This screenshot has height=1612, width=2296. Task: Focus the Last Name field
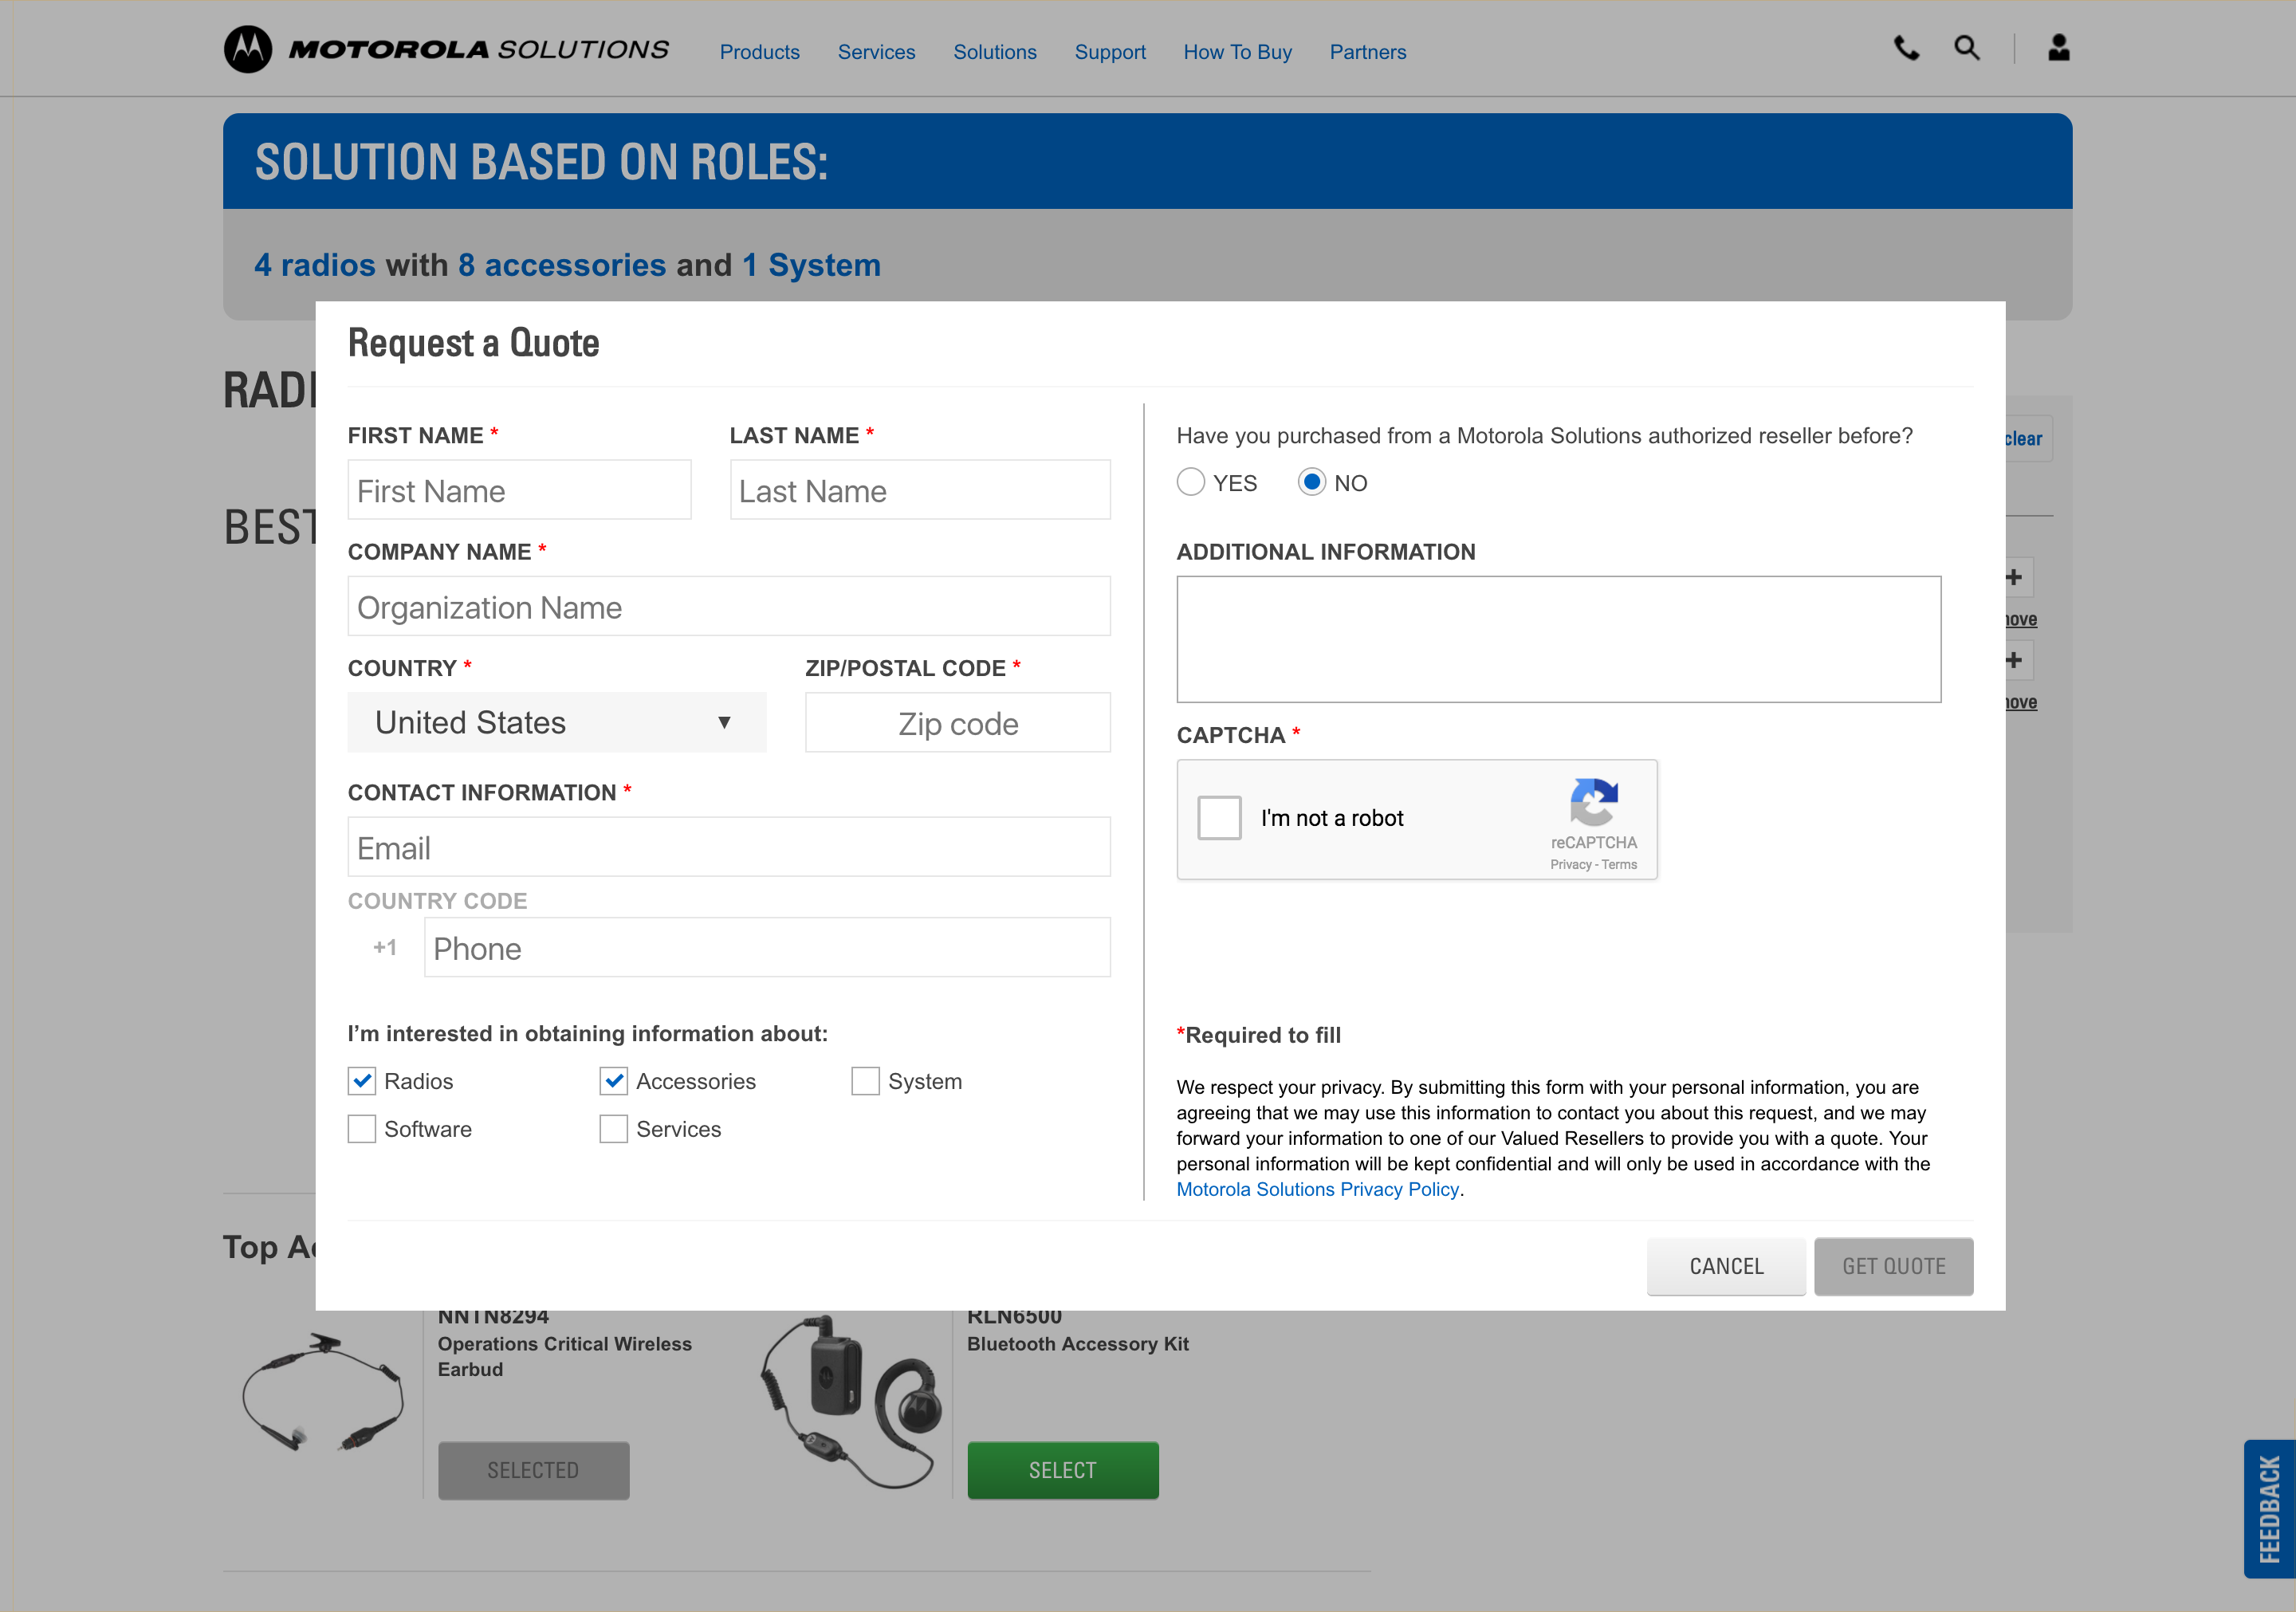919,490
